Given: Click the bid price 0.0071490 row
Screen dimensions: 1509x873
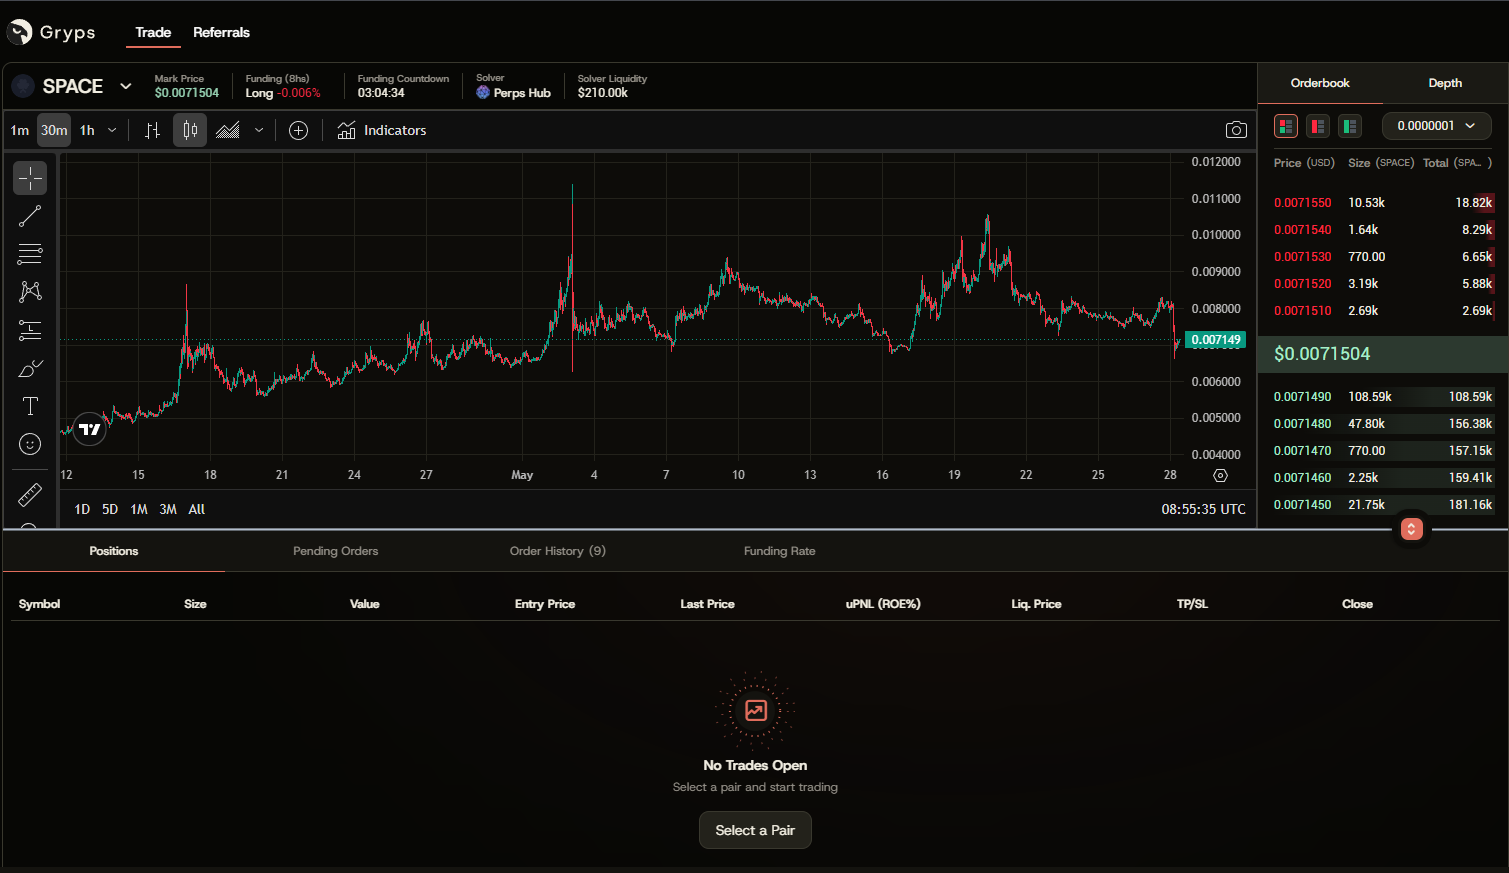Looking at the screenshot, I should (x=1383, y=397).
